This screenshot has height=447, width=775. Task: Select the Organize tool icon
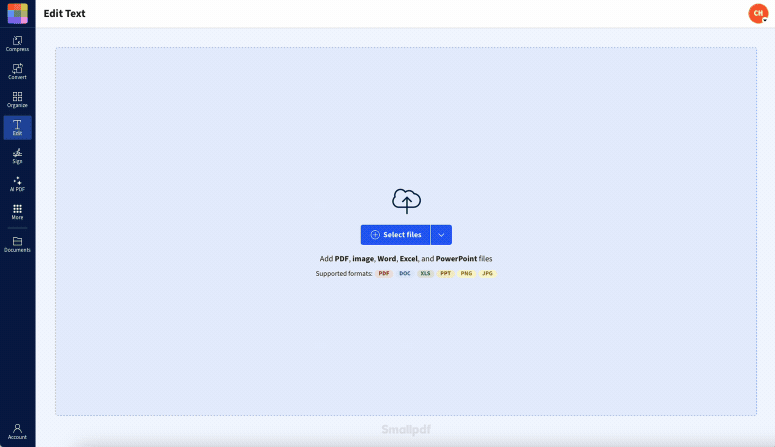tap(17, 99)
